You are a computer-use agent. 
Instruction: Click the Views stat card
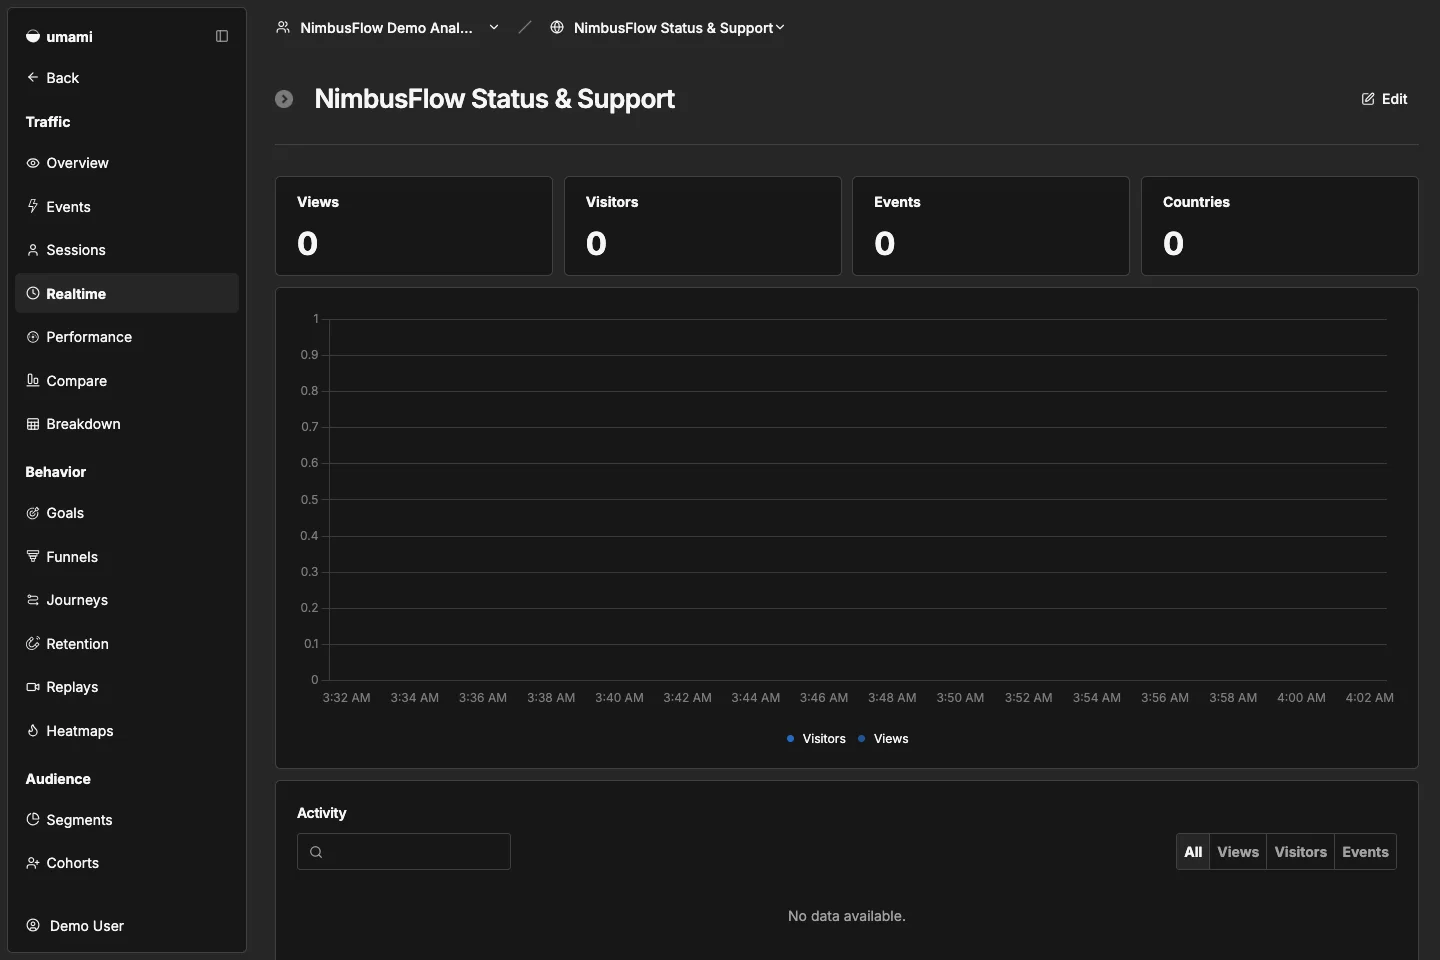tap(414, 226)
